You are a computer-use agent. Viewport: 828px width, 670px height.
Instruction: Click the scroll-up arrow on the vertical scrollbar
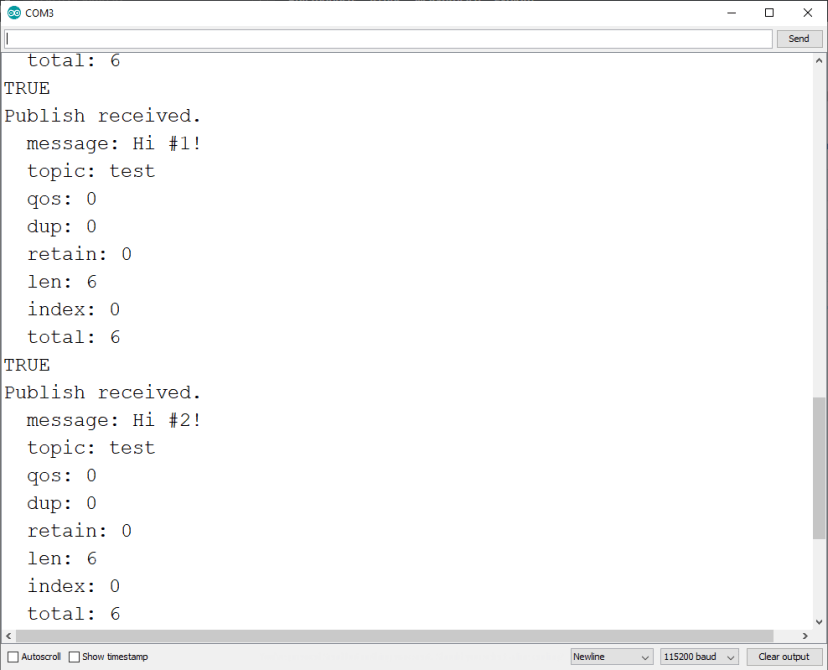819,60
